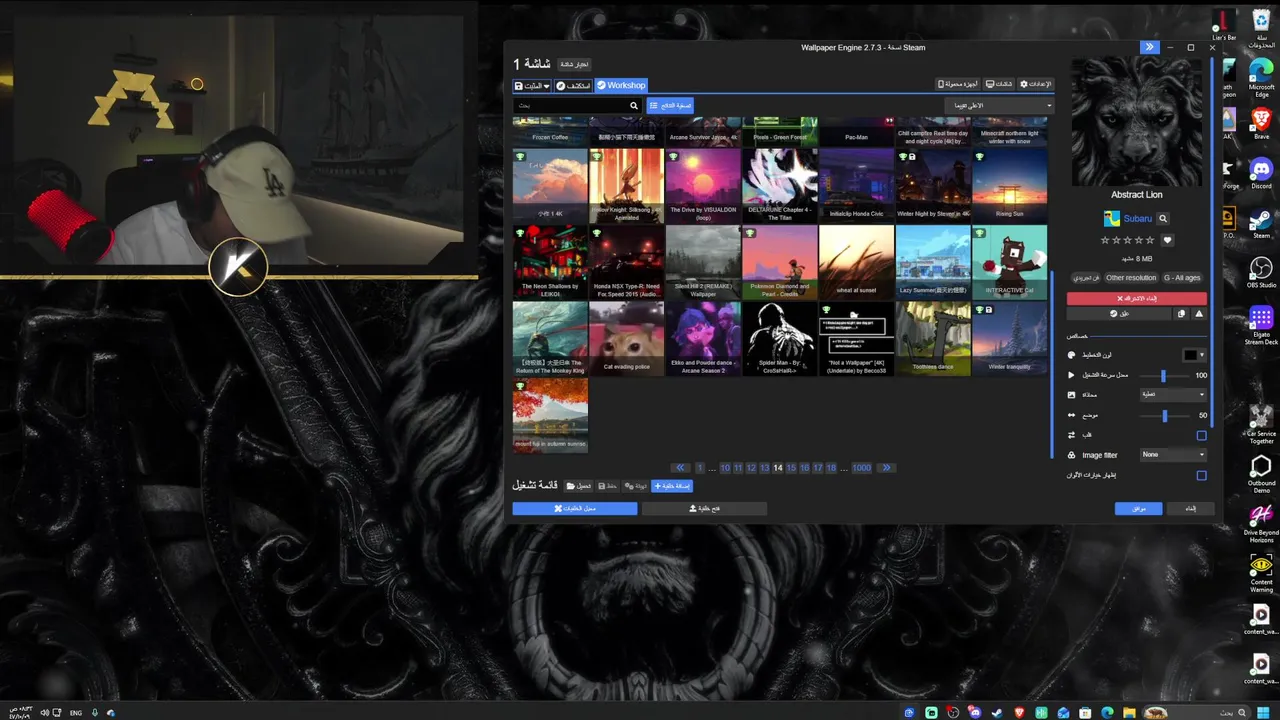
Task: Open Discord desktop shortcut
Action: pyautogui.click(x=1261, y=173)
